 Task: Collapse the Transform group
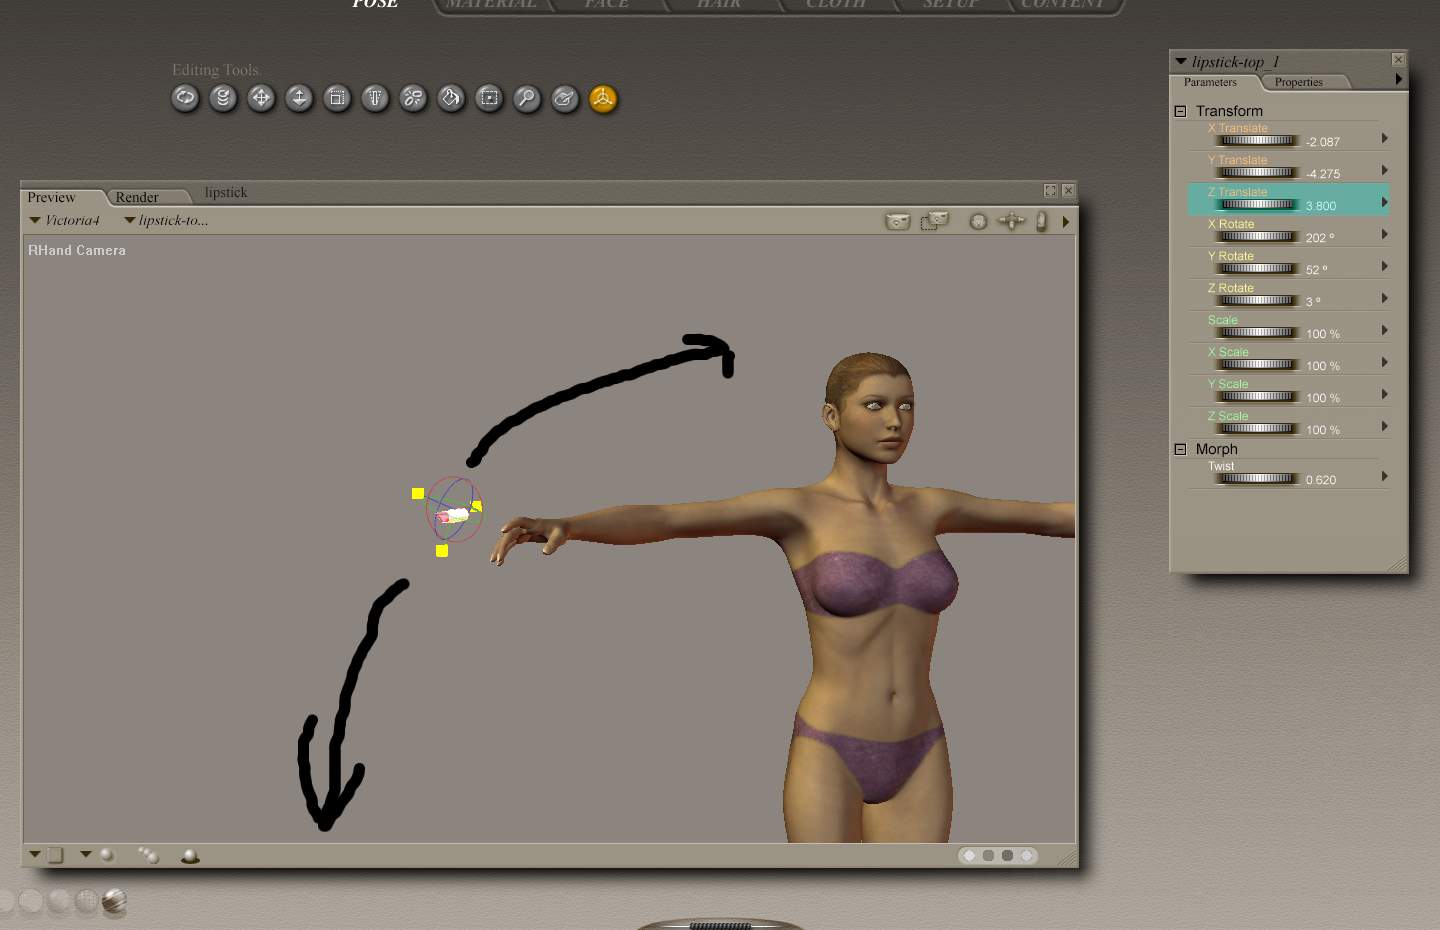coord(1180,111)
